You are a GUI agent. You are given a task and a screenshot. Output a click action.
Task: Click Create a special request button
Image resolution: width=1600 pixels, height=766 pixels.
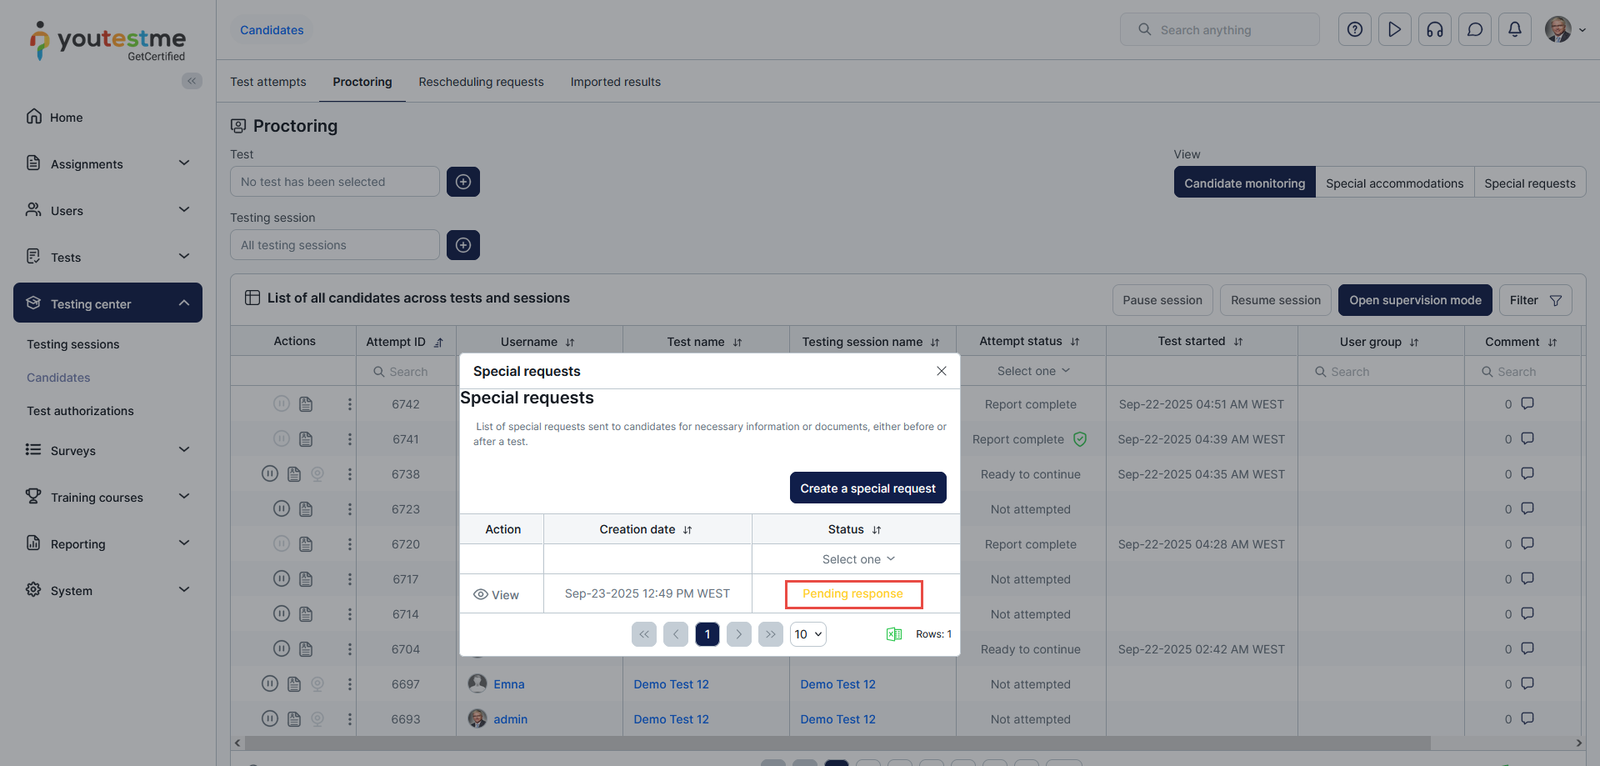[x=867, y=488]
